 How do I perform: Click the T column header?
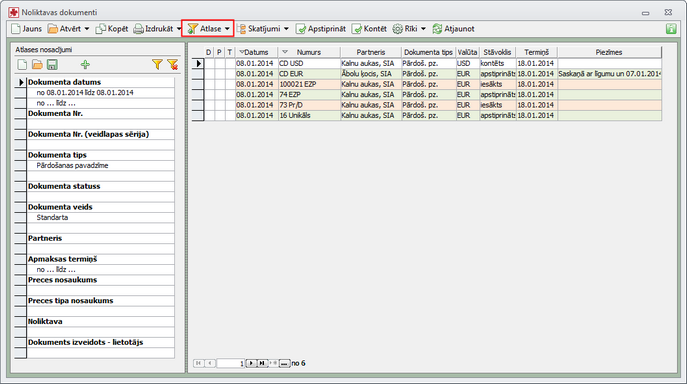pyautogui.click(x=230, y=52)
